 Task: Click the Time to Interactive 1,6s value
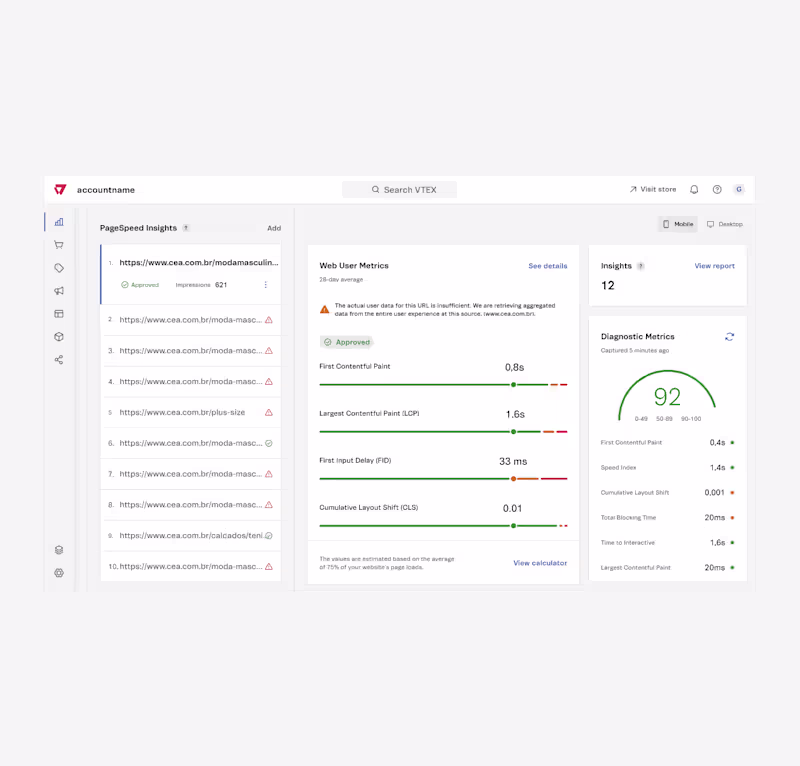click(717, 542)
